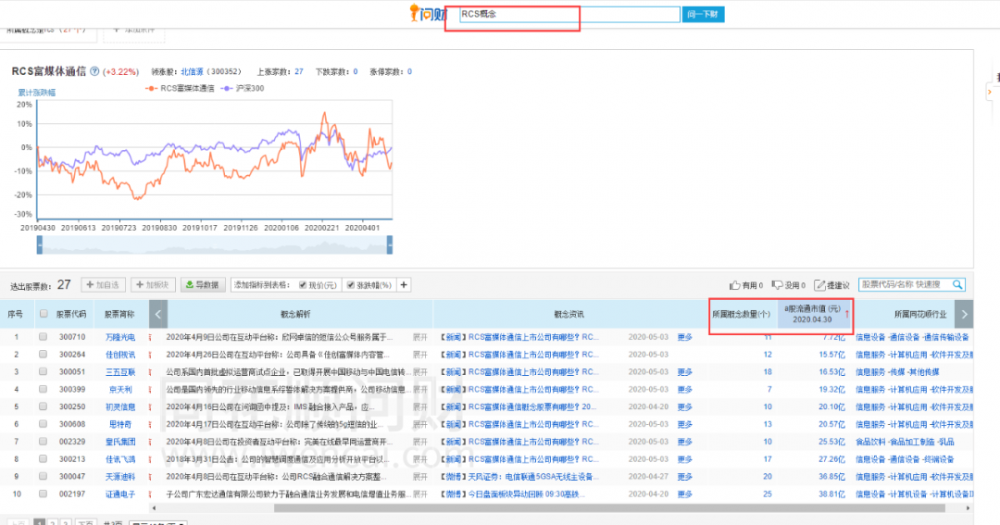Sort by 所属概念数量(个) column header
The width and height of the screenshot is (1000, 525).
pos(742,314)
